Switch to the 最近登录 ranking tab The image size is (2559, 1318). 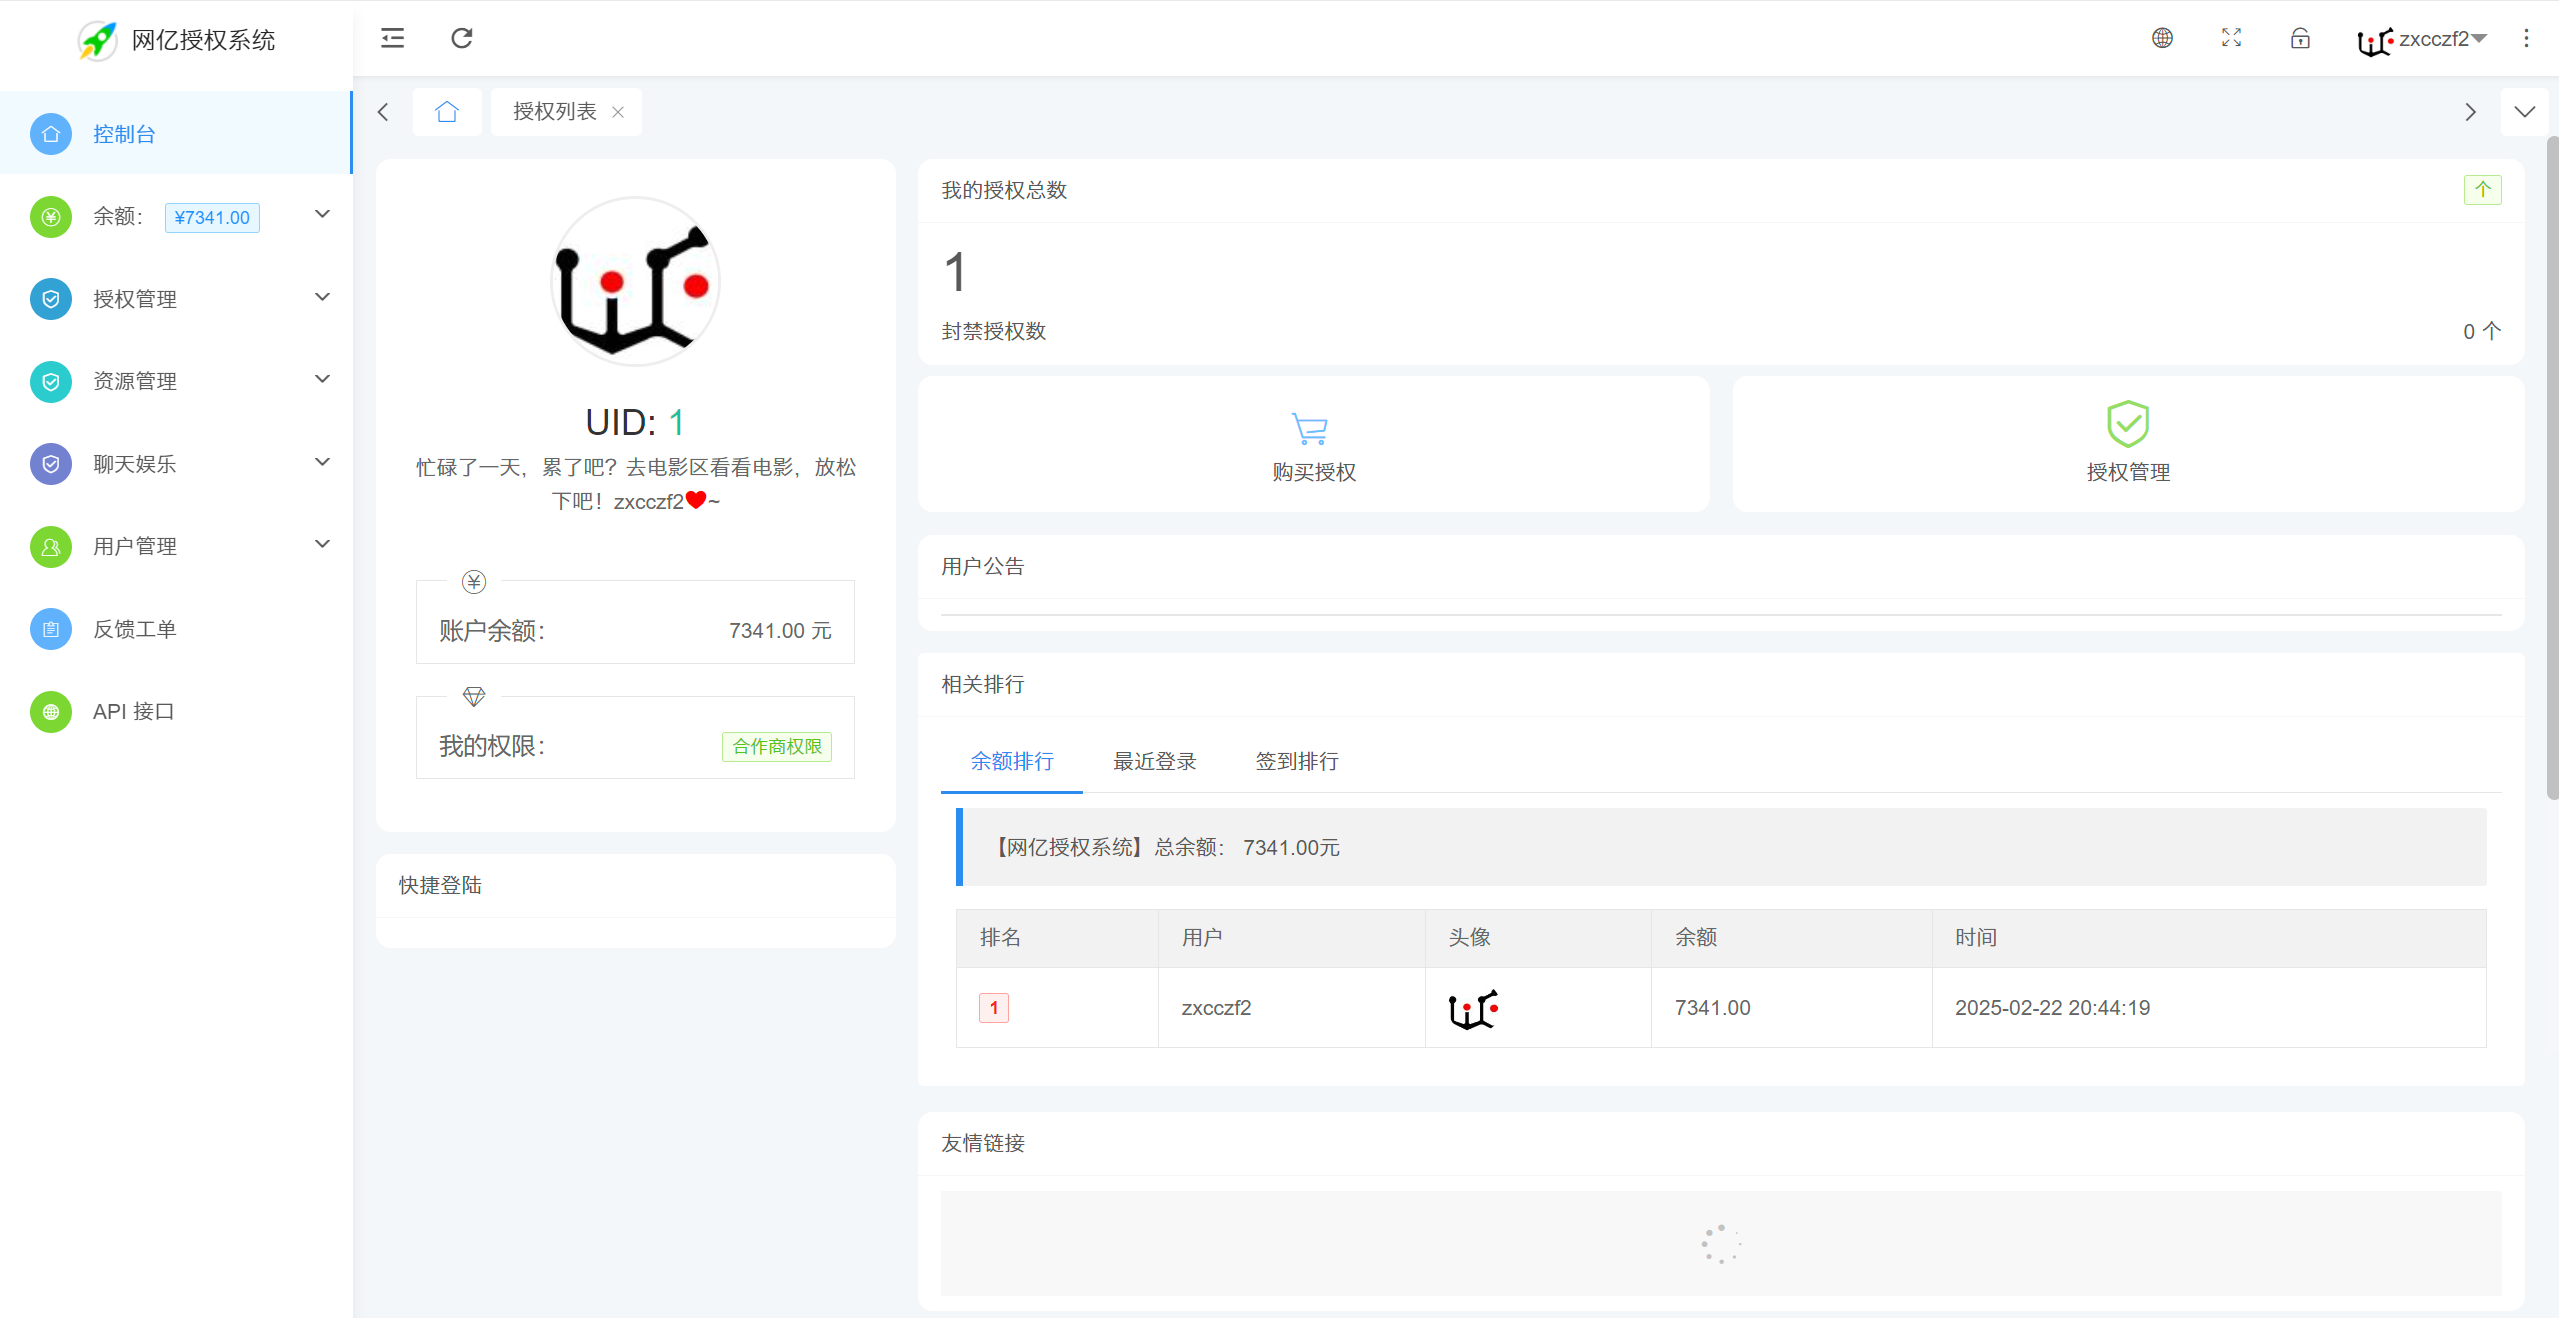click(x=1154, y=761)
